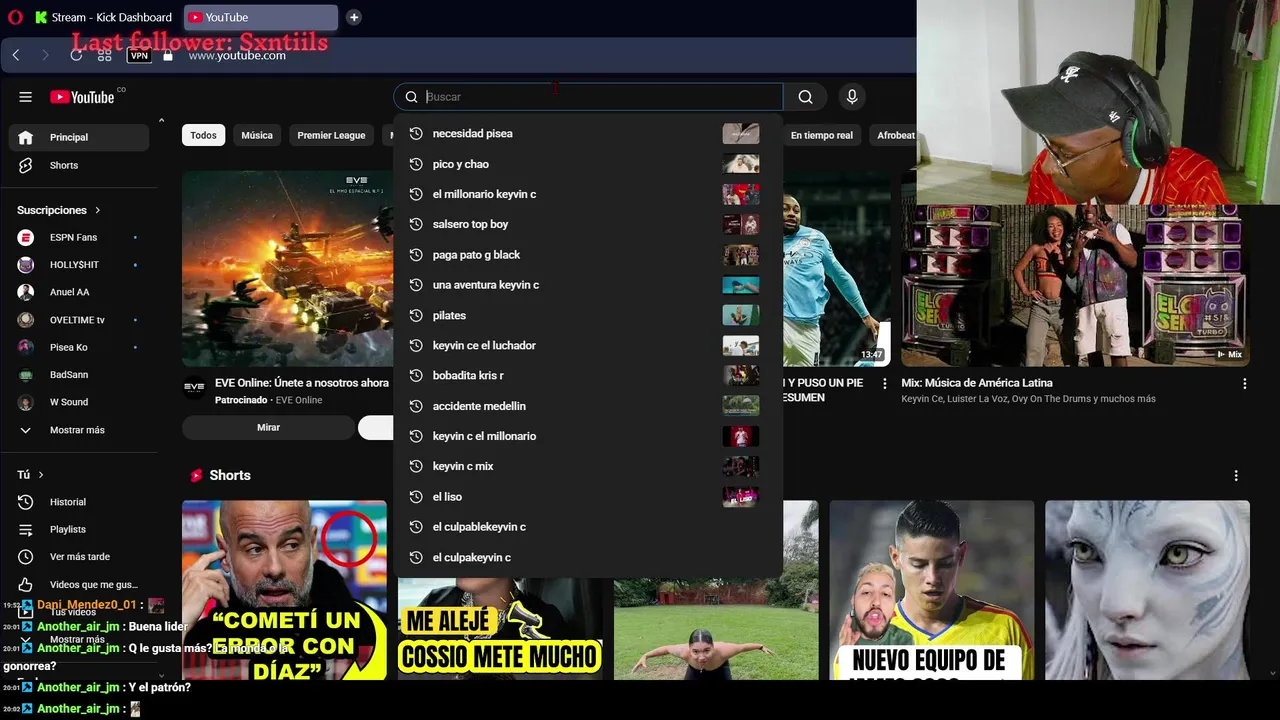Open Anuel AA channel subscription
Image resolution: width=1280 pixels, height=720 pixels.
(79, 292)
